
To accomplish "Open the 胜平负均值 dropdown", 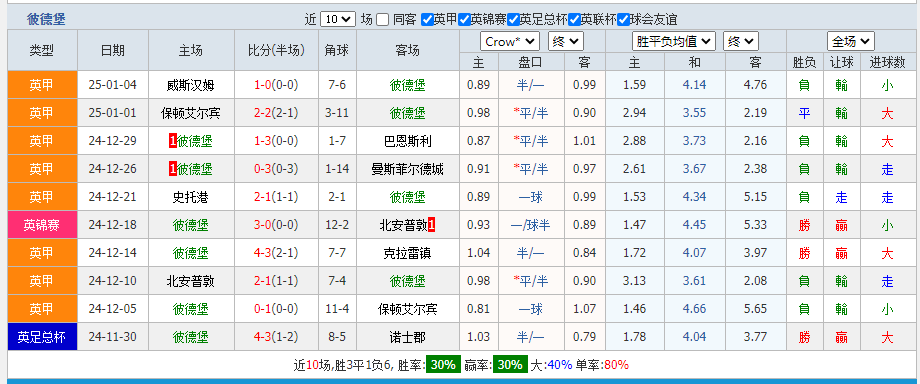I will click(x=674, y=42).
